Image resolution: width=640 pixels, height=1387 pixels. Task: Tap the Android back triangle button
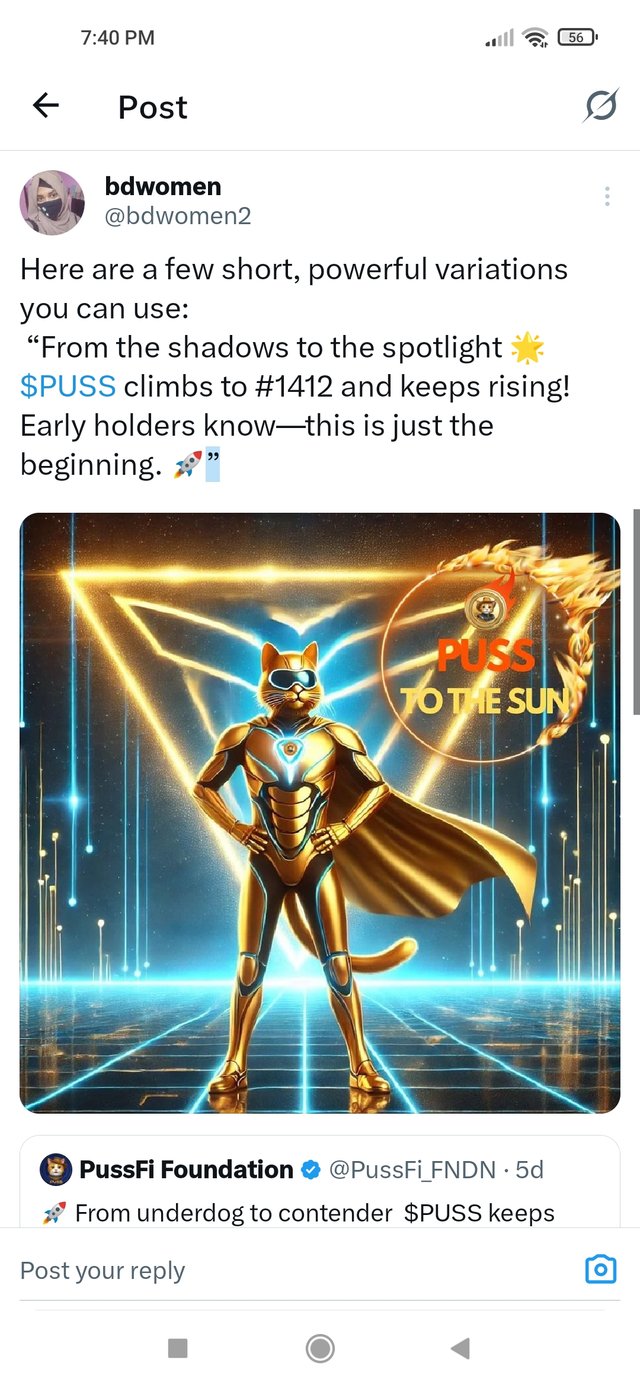coord(460,1348)
